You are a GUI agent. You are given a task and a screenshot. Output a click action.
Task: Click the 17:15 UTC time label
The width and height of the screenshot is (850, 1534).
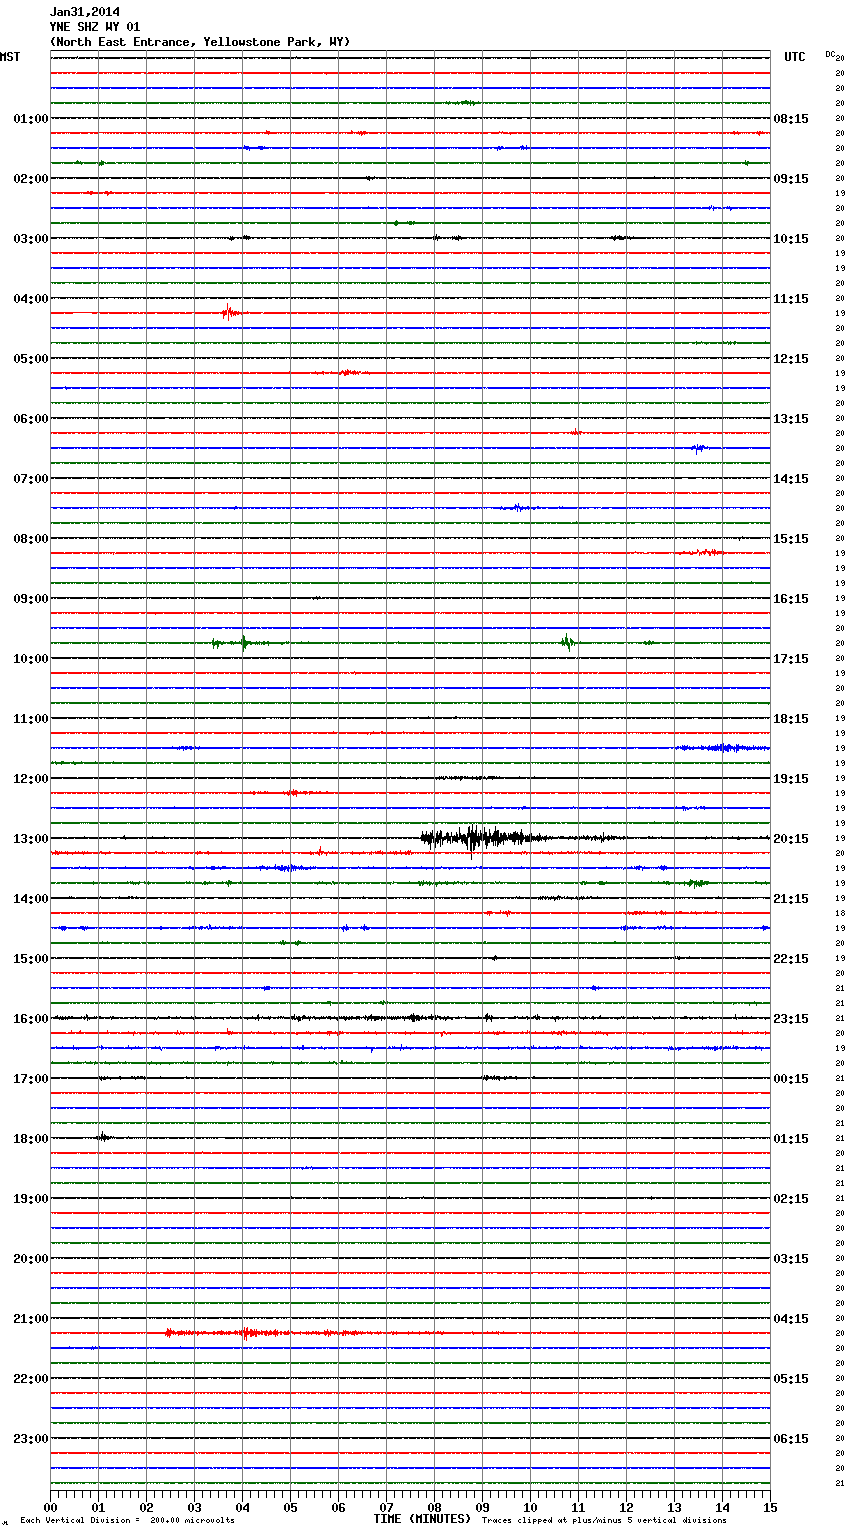coord(791,659)
